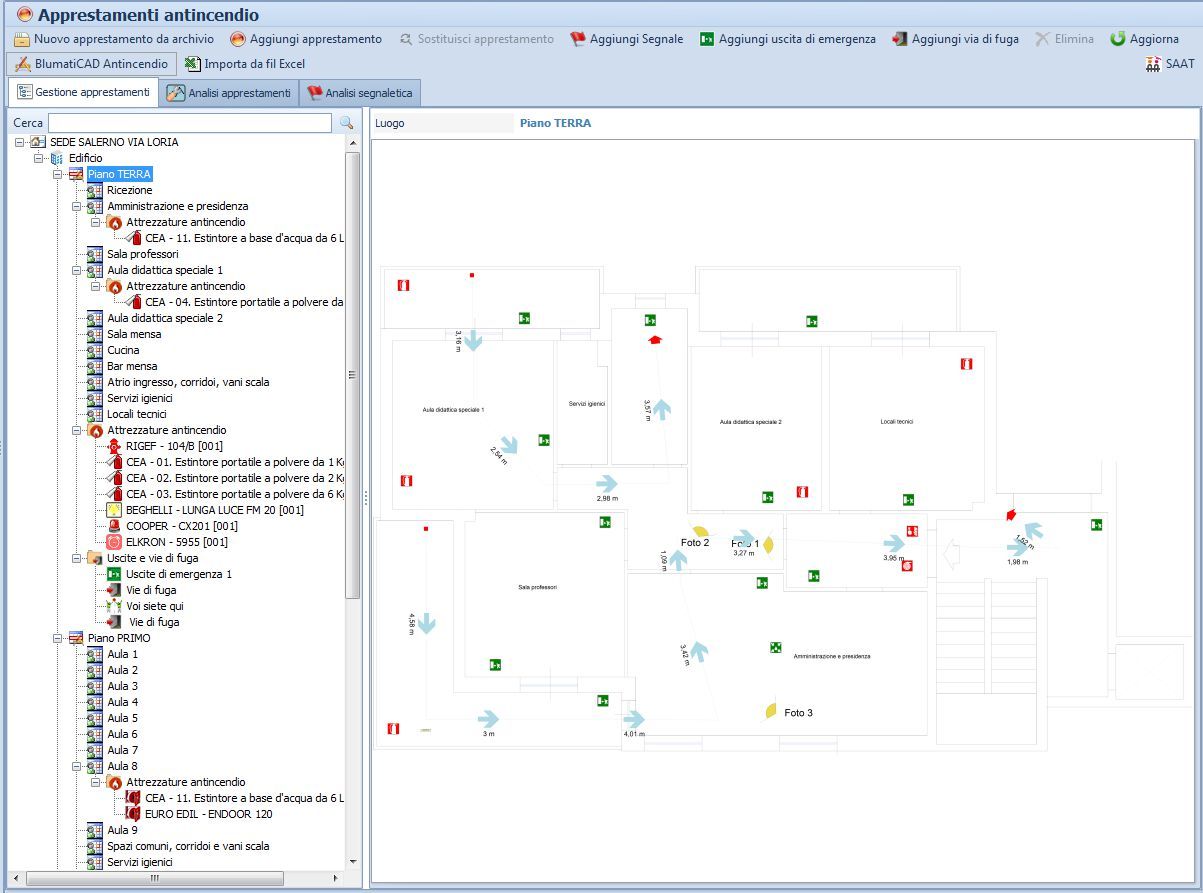This screenshot has height=893, width=1203.
Task: Click Nuovo appestamento da archivio
Action: tap(113, 39)
